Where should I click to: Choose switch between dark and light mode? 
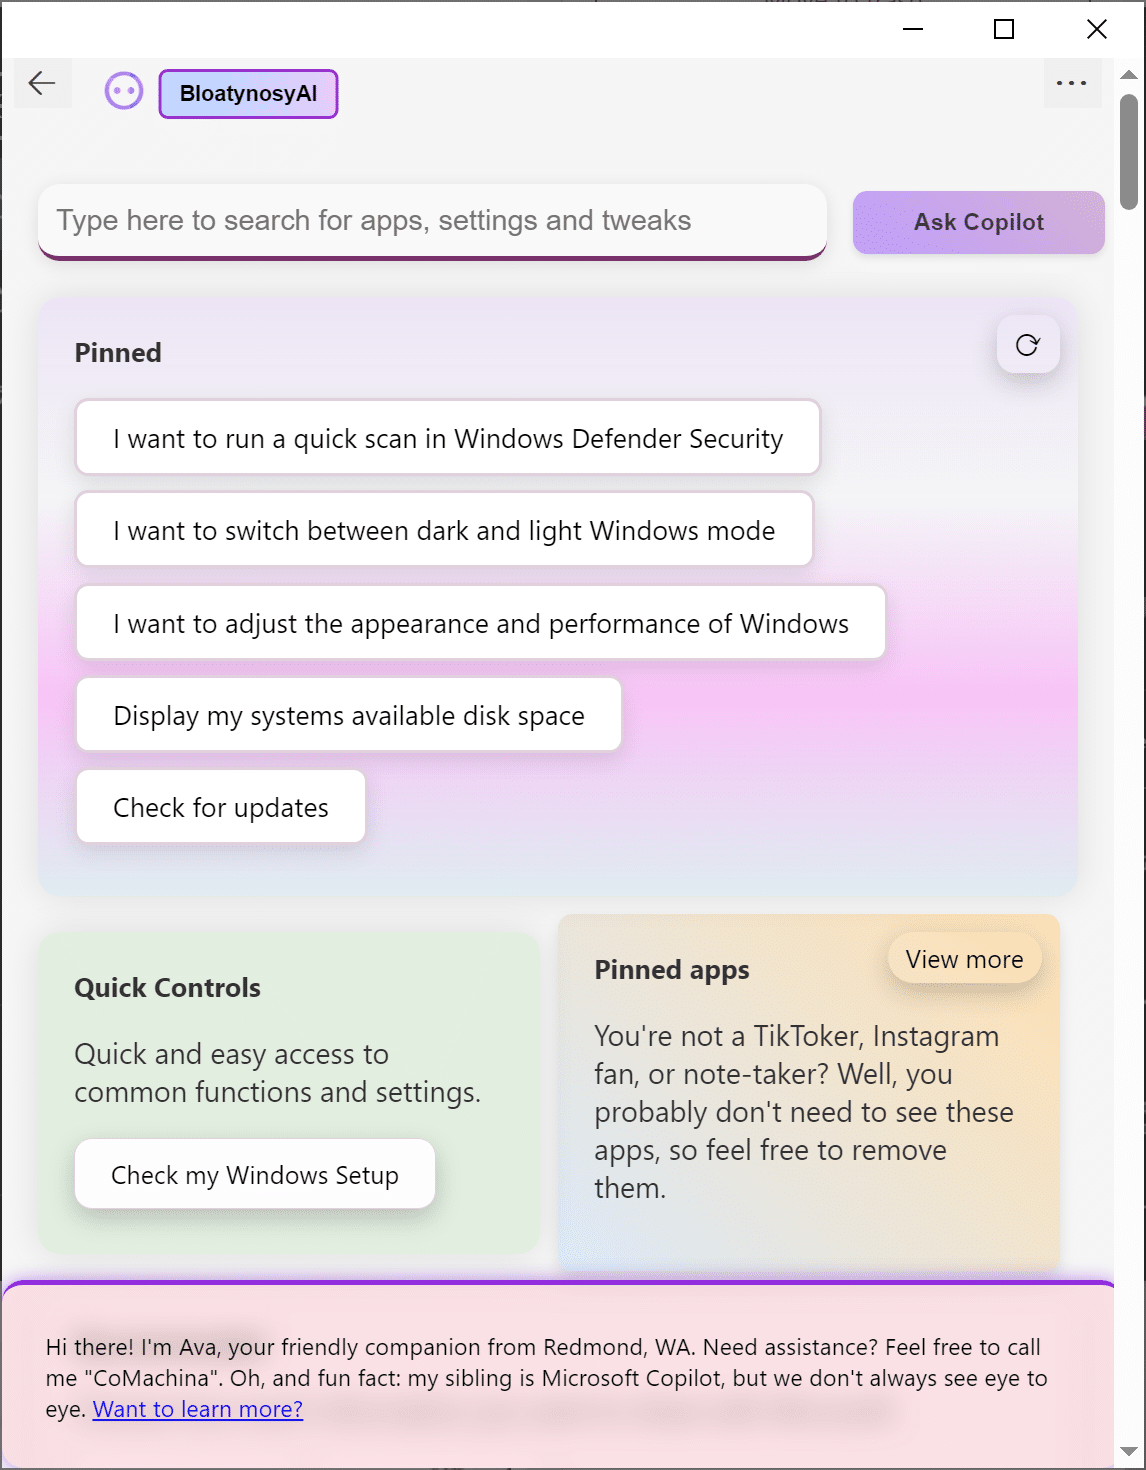pos(444,530)
